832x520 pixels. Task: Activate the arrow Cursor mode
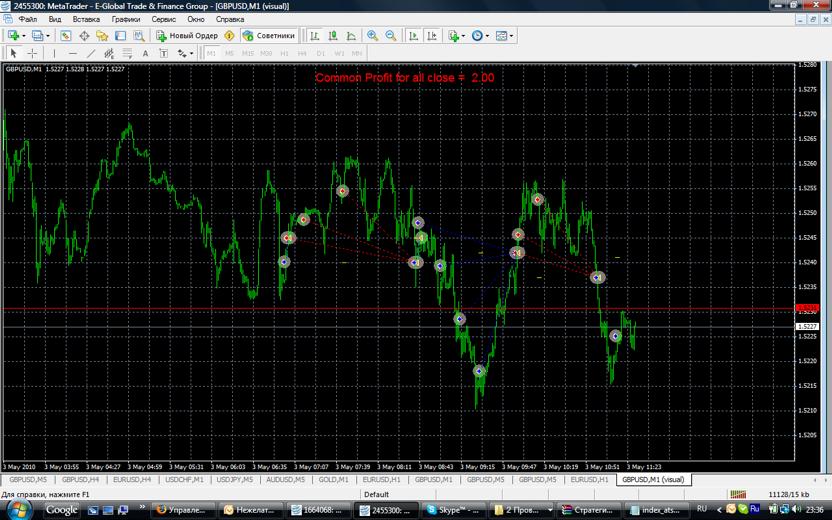tap(14, 53)
